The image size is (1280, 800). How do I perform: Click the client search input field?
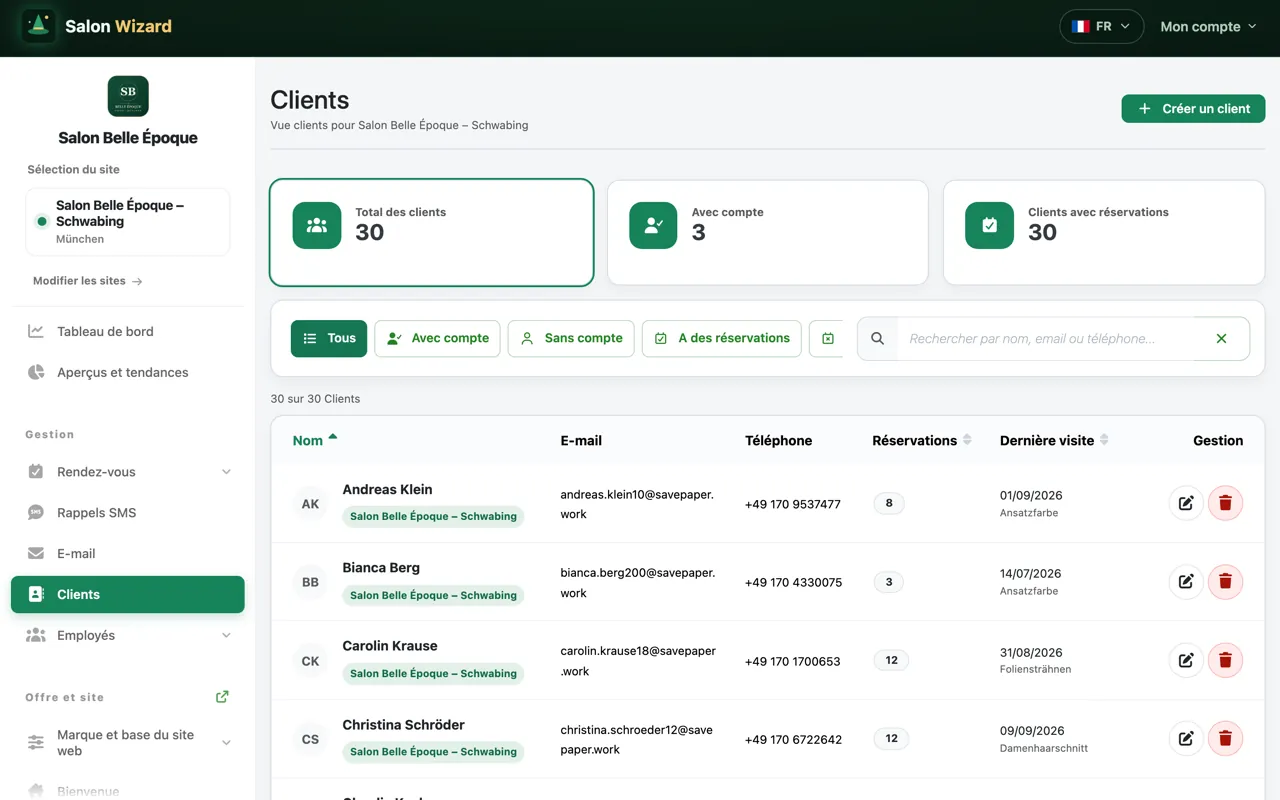[1045, 338]
